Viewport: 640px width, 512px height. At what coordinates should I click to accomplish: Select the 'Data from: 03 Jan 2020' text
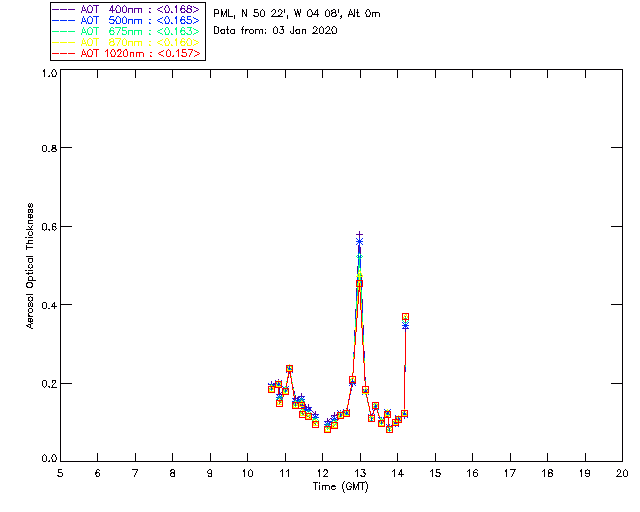[x=275, y=31]
